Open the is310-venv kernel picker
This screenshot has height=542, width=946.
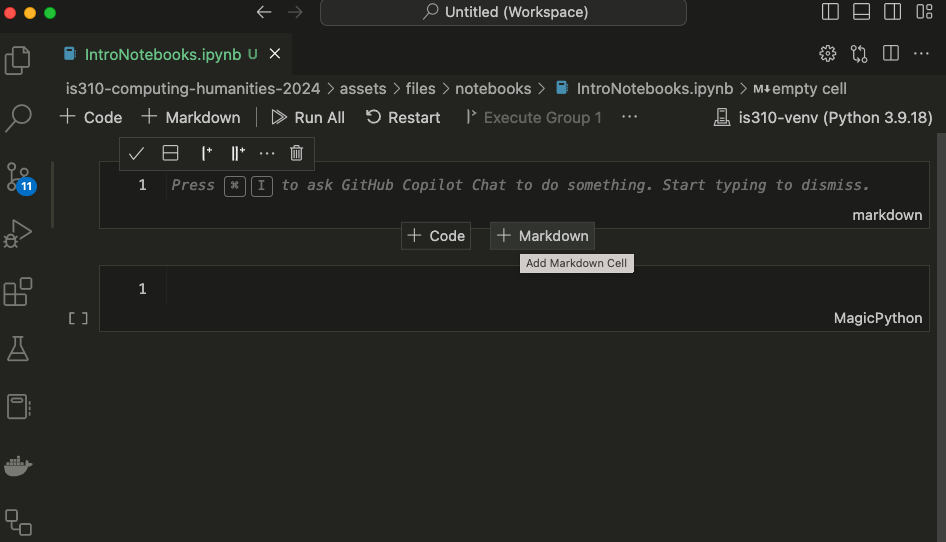(823, 117)
